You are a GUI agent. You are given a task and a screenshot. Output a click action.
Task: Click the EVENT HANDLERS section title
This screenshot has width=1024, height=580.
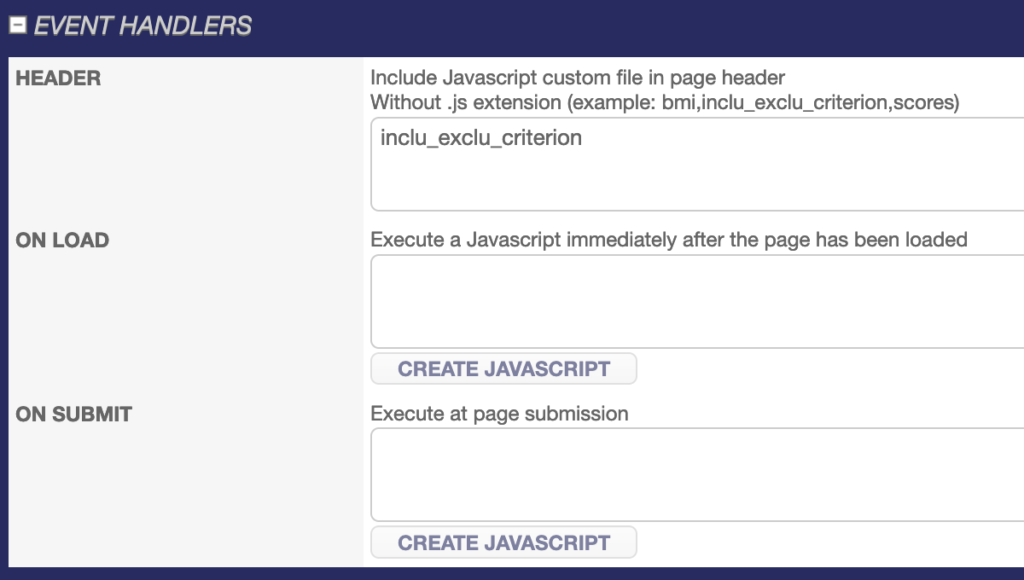pyautogui.click(x=142, y=26)
